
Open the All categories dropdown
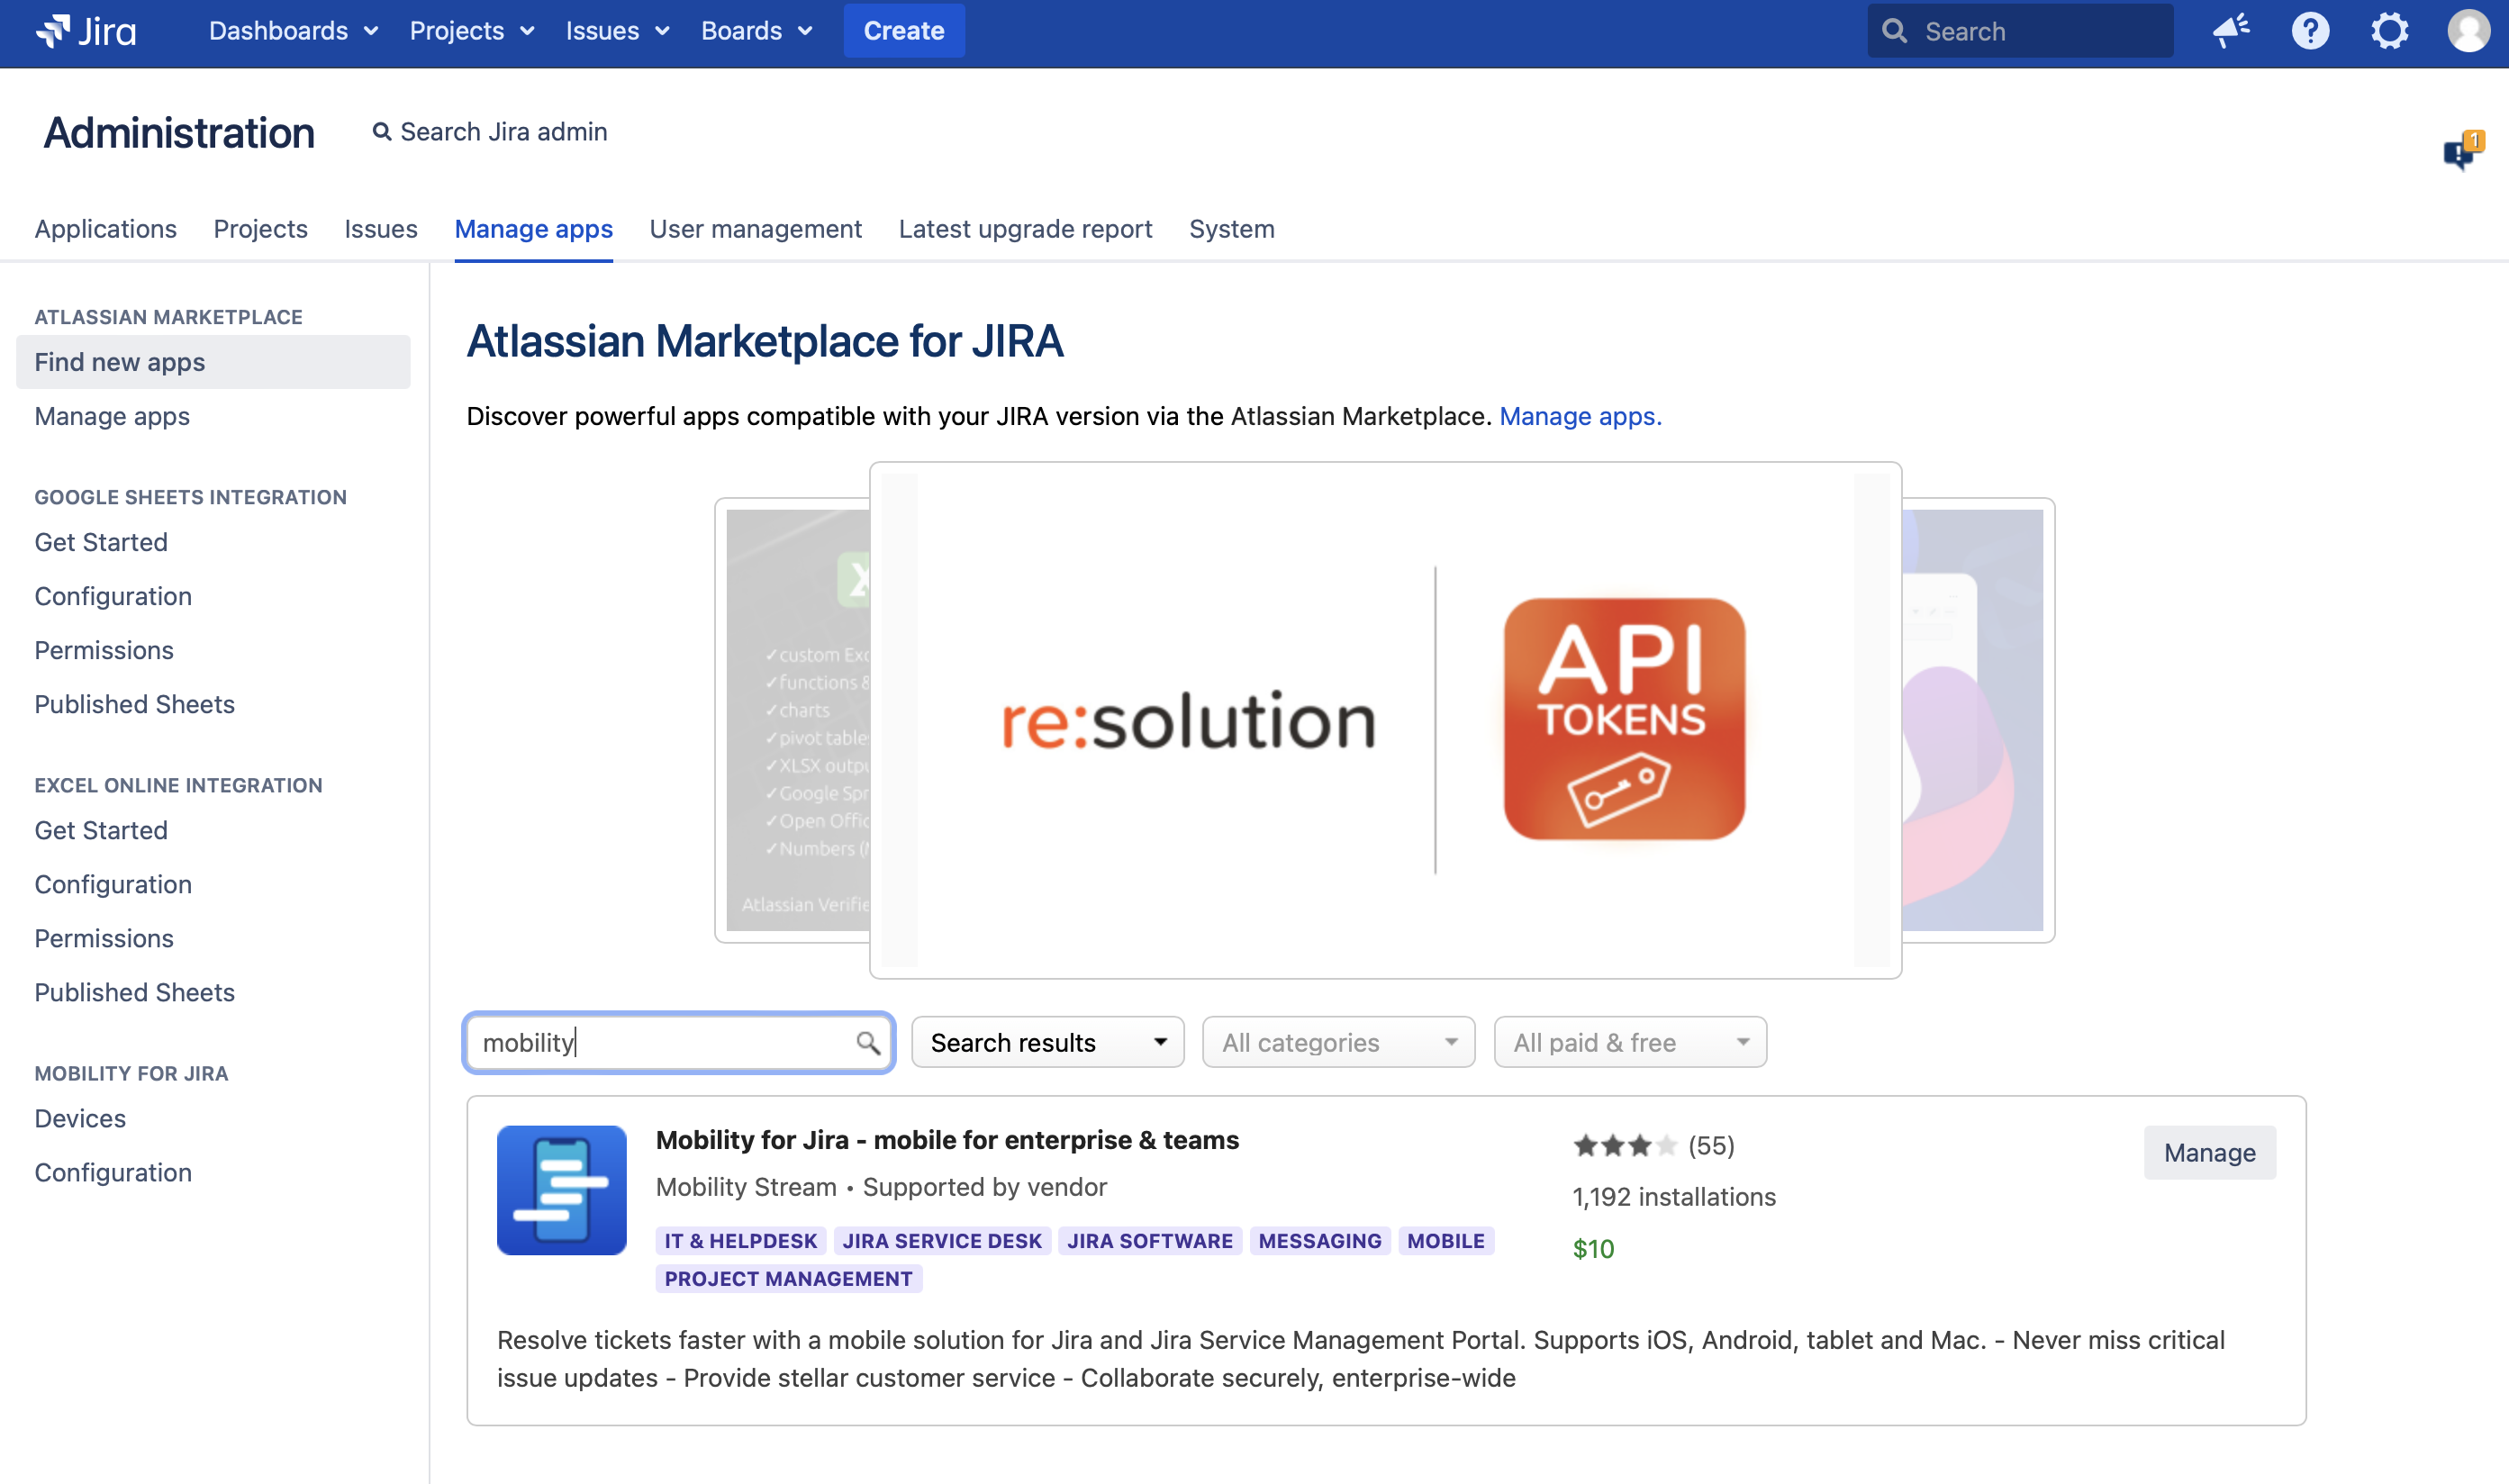[x=1338, y=1043]
